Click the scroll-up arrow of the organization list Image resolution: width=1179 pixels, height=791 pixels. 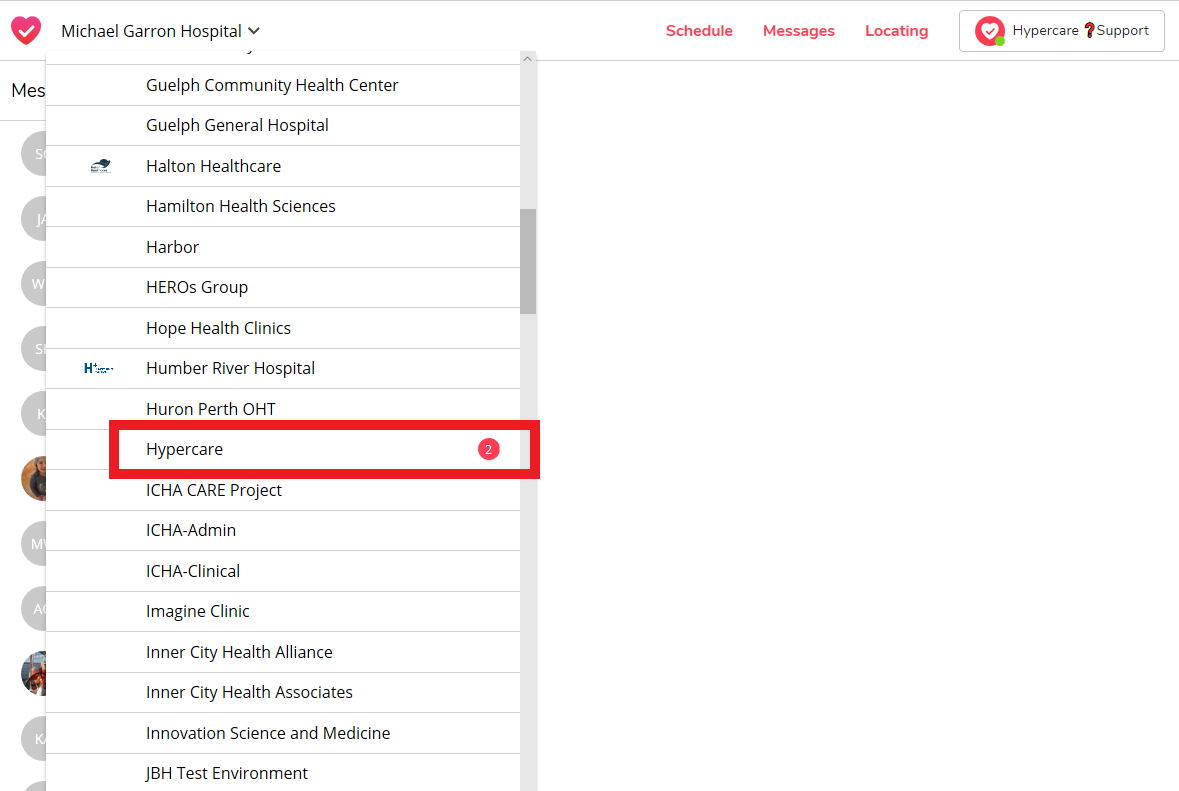point(528,59)
